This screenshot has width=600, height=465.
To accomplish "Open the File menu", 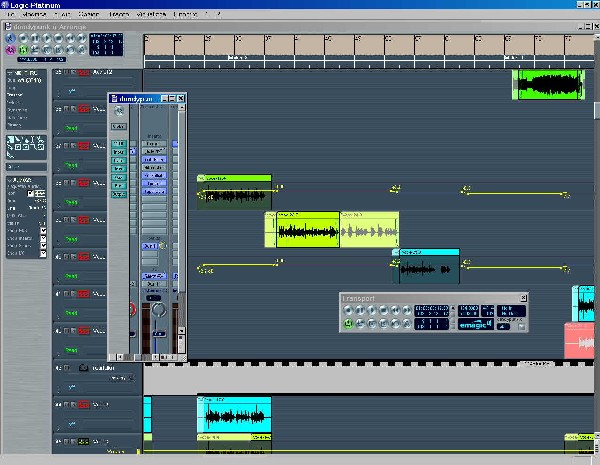I will click(10, 14).
